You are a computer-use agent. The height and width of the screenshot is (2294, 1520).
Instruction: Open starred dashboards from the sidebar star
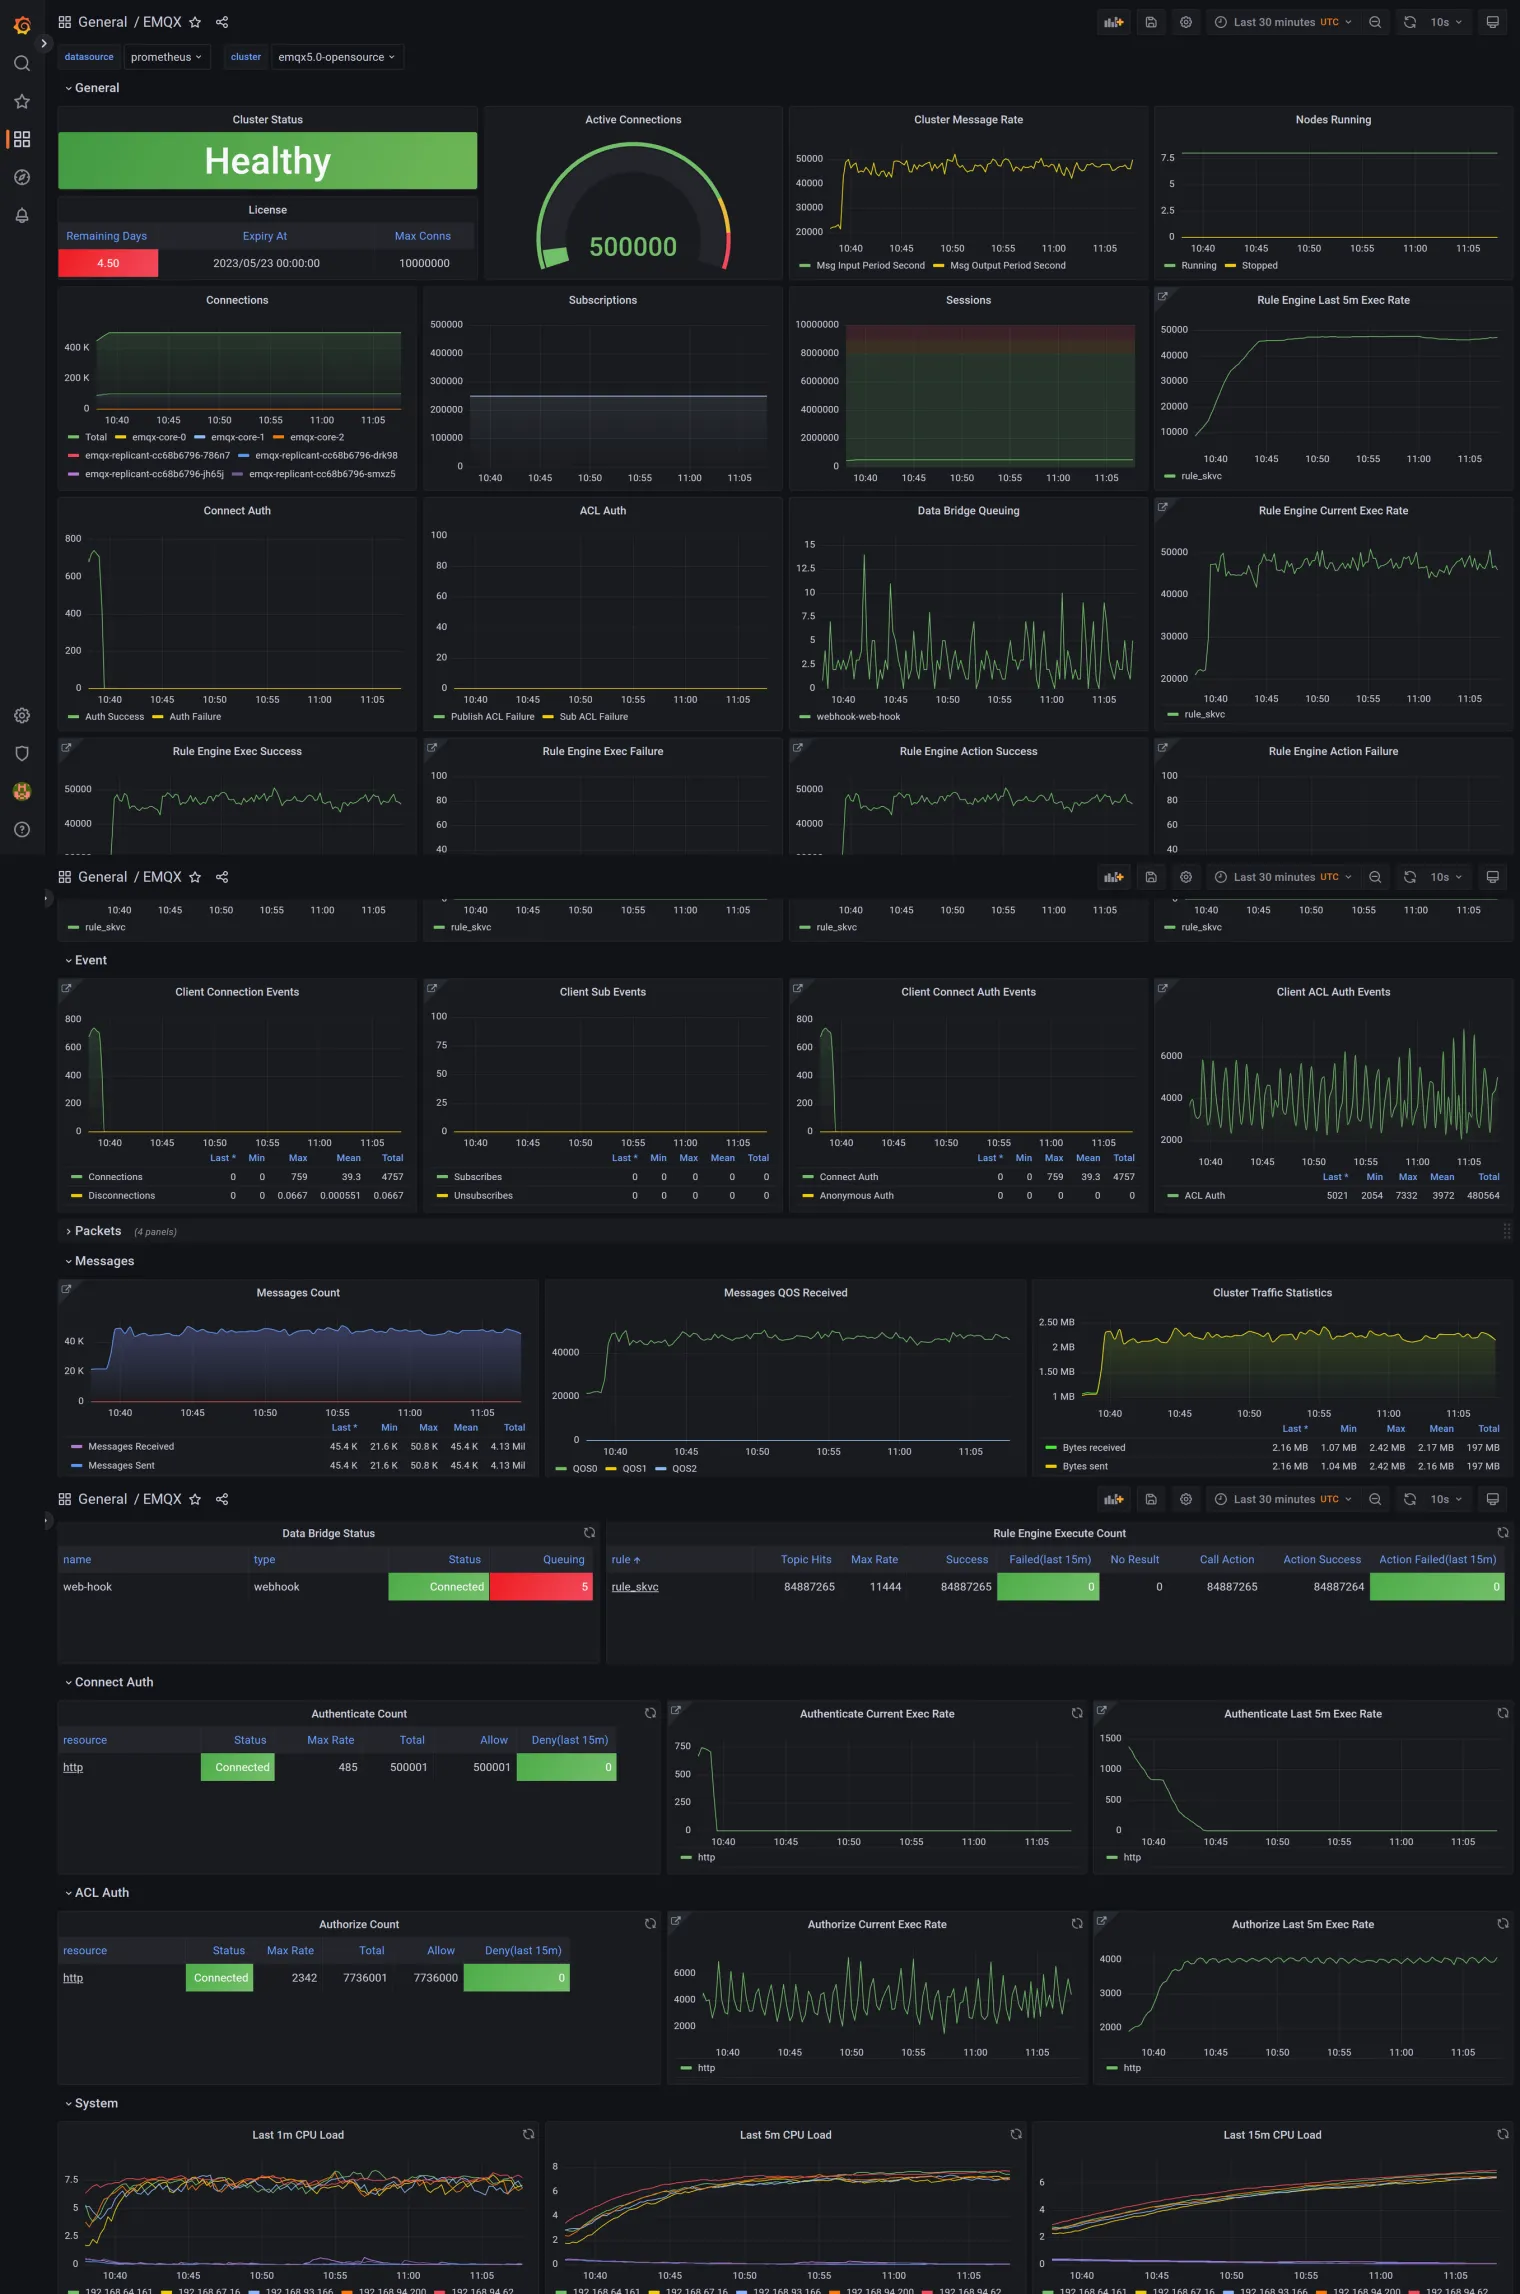(x=22, y=101)
